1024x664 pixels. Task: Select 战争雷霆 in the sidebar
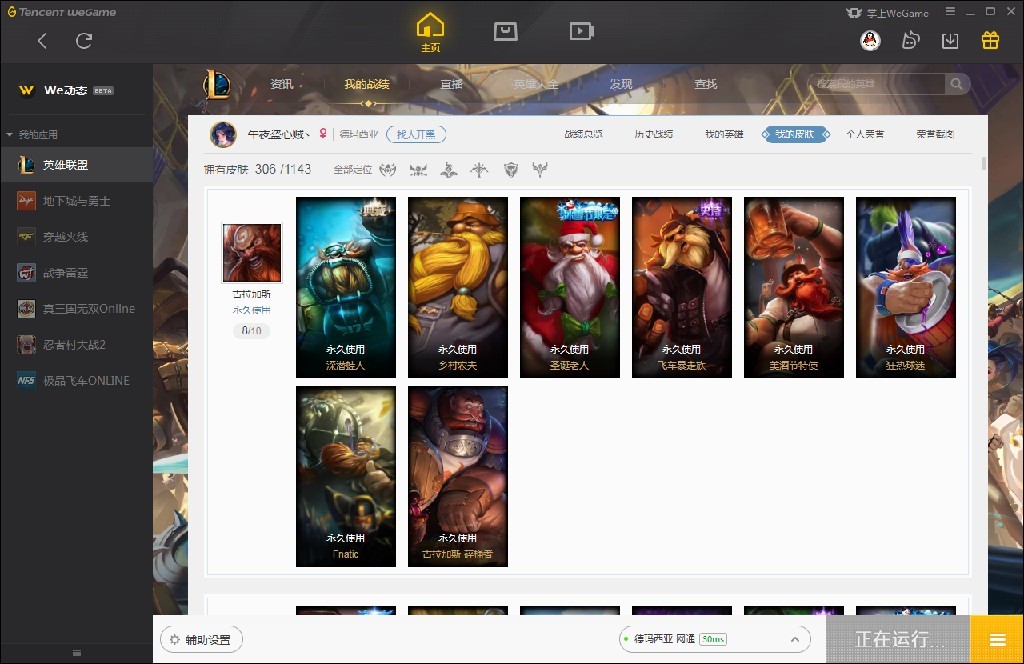(x=76, y=272)
